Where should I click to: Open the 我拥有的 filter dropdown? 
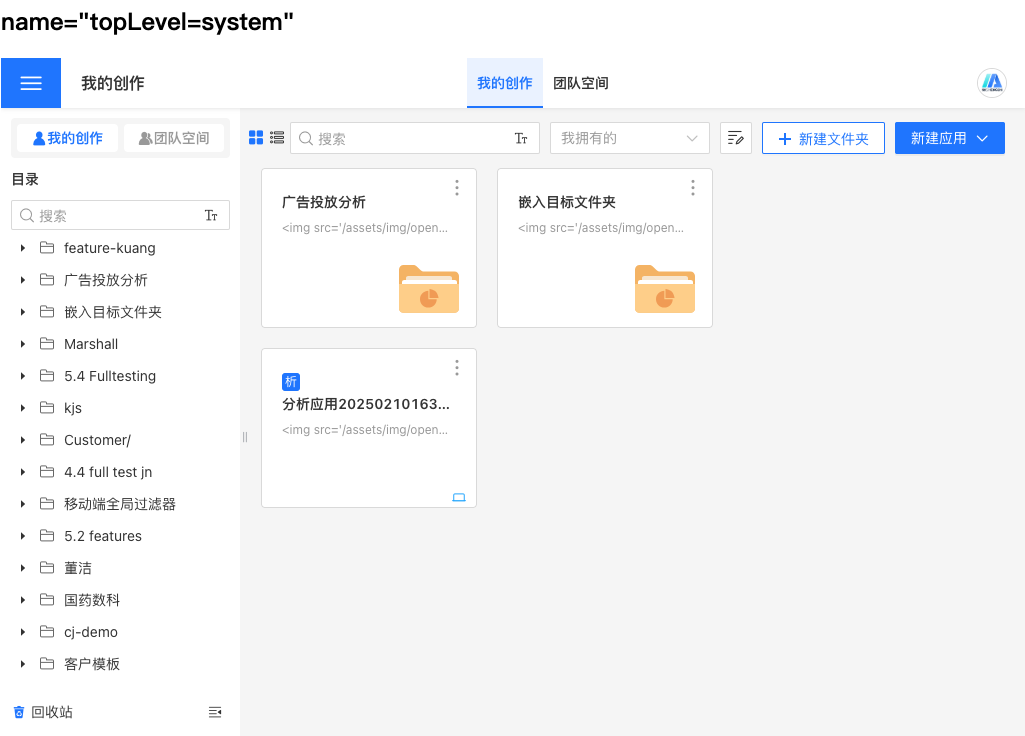(x=629, y=138)
